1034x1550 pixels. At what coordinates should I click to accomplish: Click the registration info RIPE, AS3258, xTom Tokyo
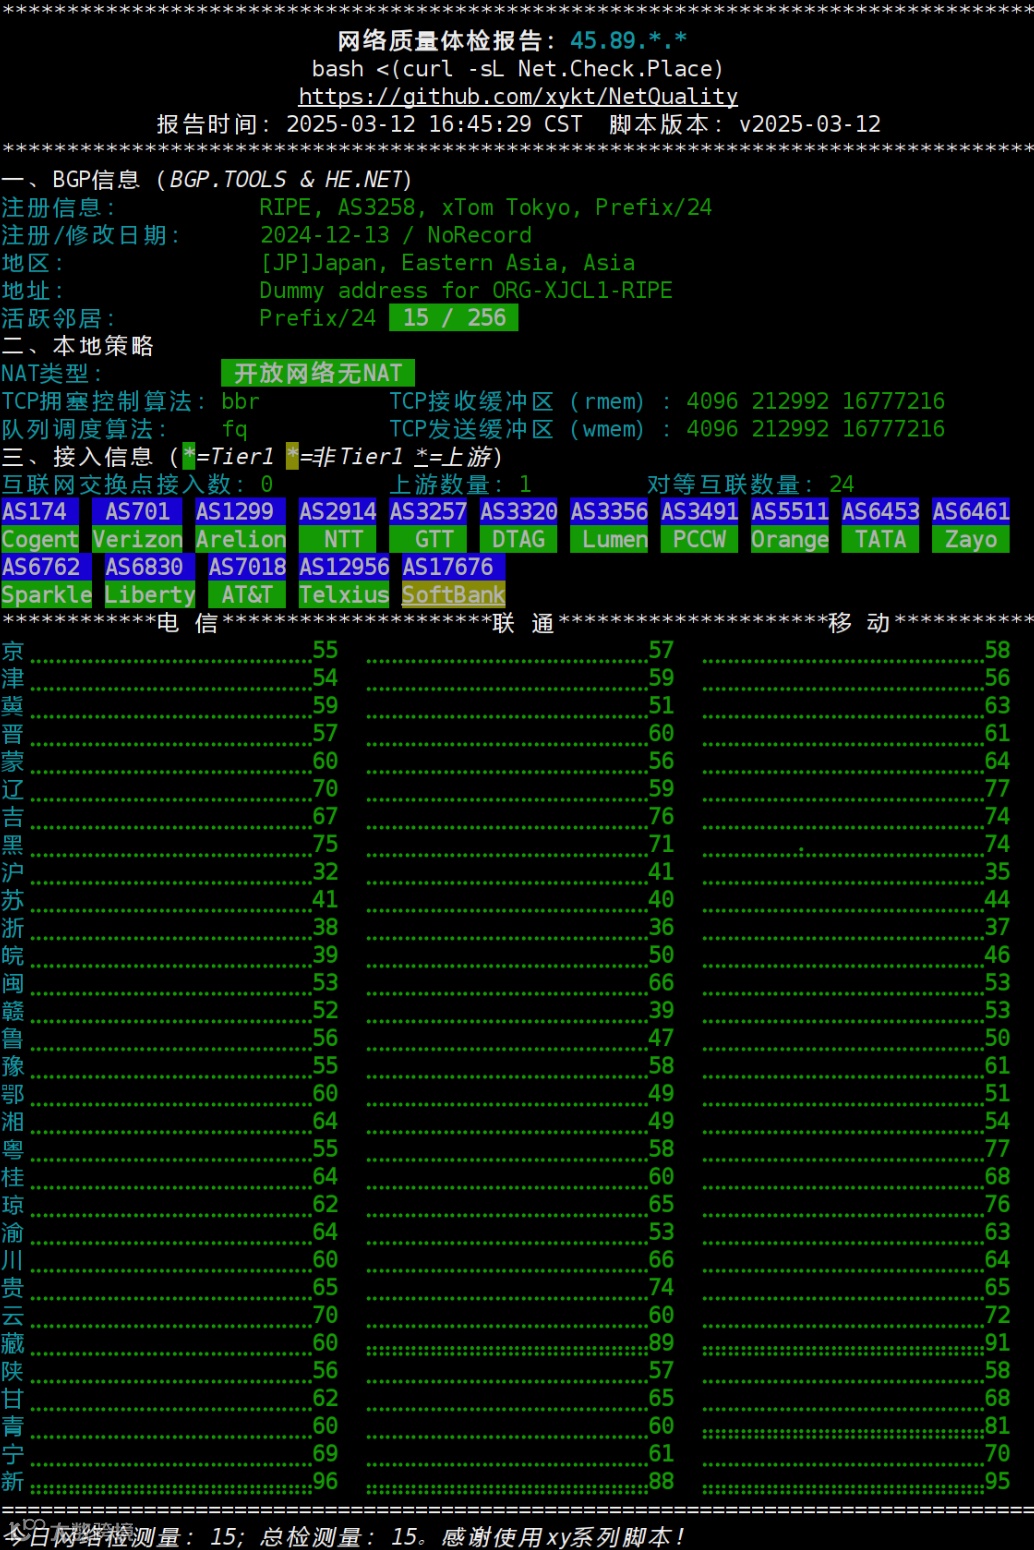tap(486, 207)
